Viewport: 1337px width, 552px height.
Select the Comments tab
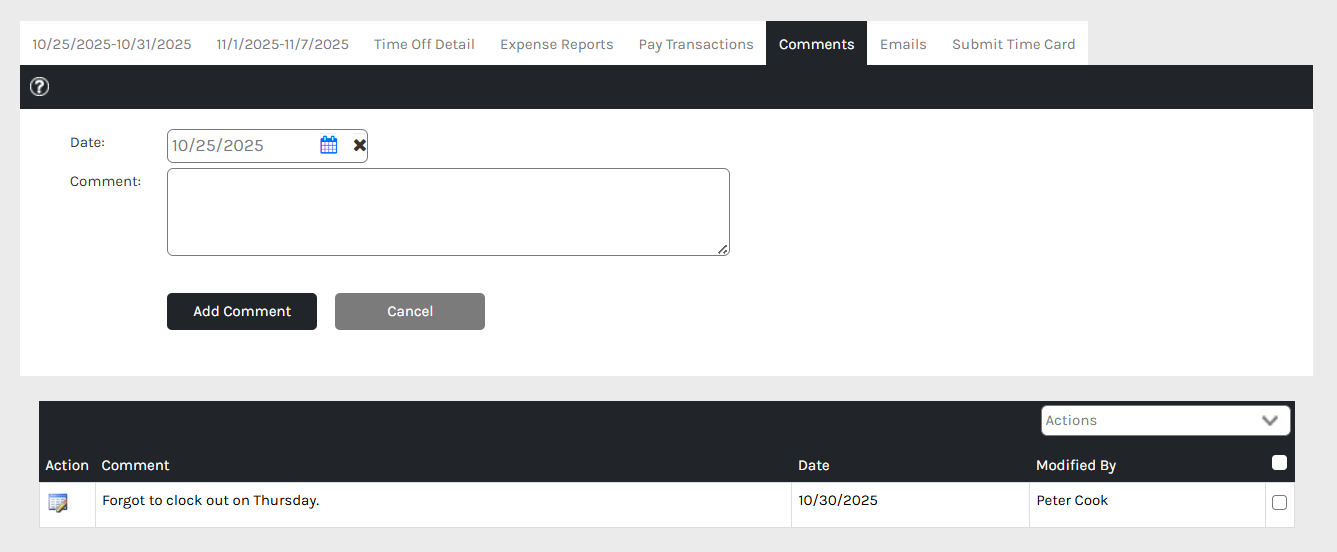pyautogui.click(x=817, y=44)
